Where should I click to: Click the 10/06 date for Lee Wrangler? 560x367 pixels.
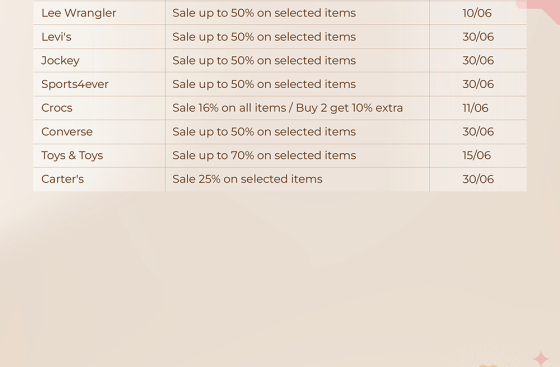pos(477,13)
